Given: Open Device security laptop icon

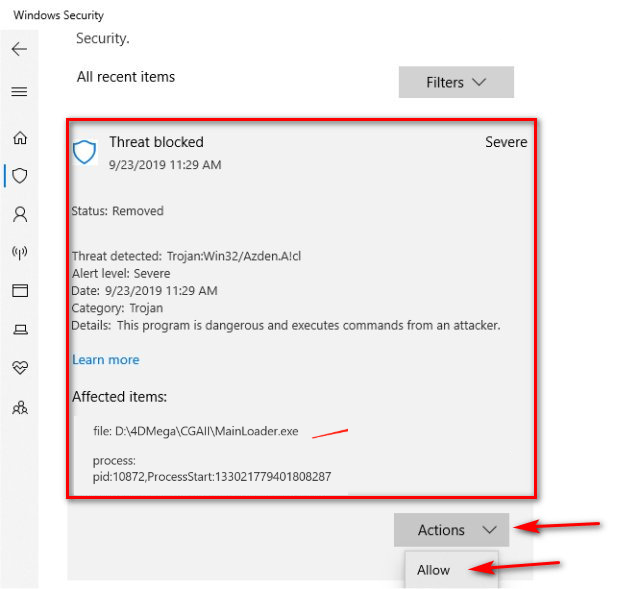Looking at the screenshot, I should click(x=19, y=329).
